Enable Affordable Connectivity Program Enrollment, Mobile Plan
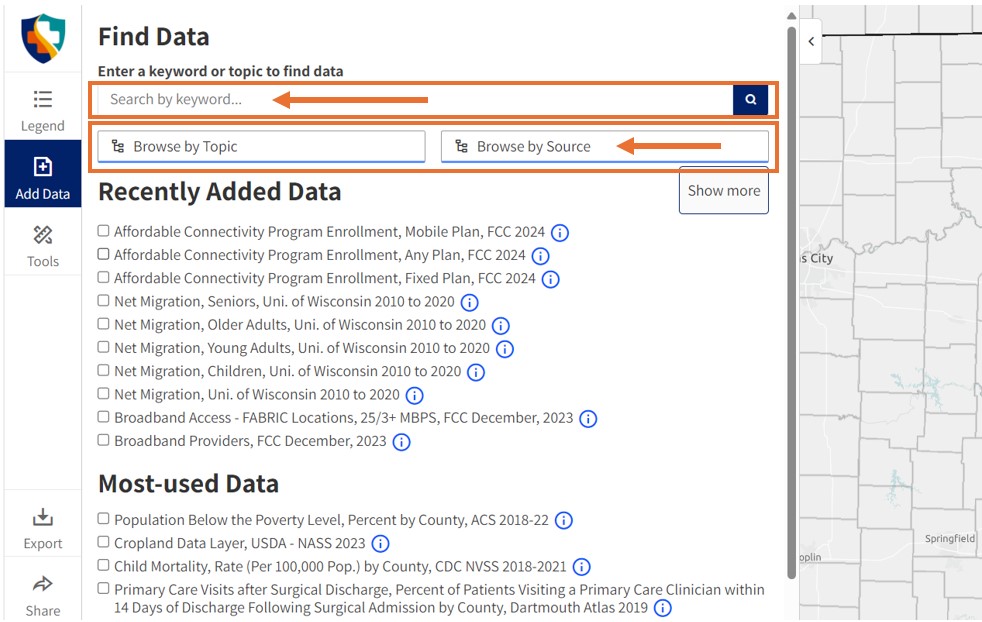This screenshot has height=622, width=982. point(104,231)
